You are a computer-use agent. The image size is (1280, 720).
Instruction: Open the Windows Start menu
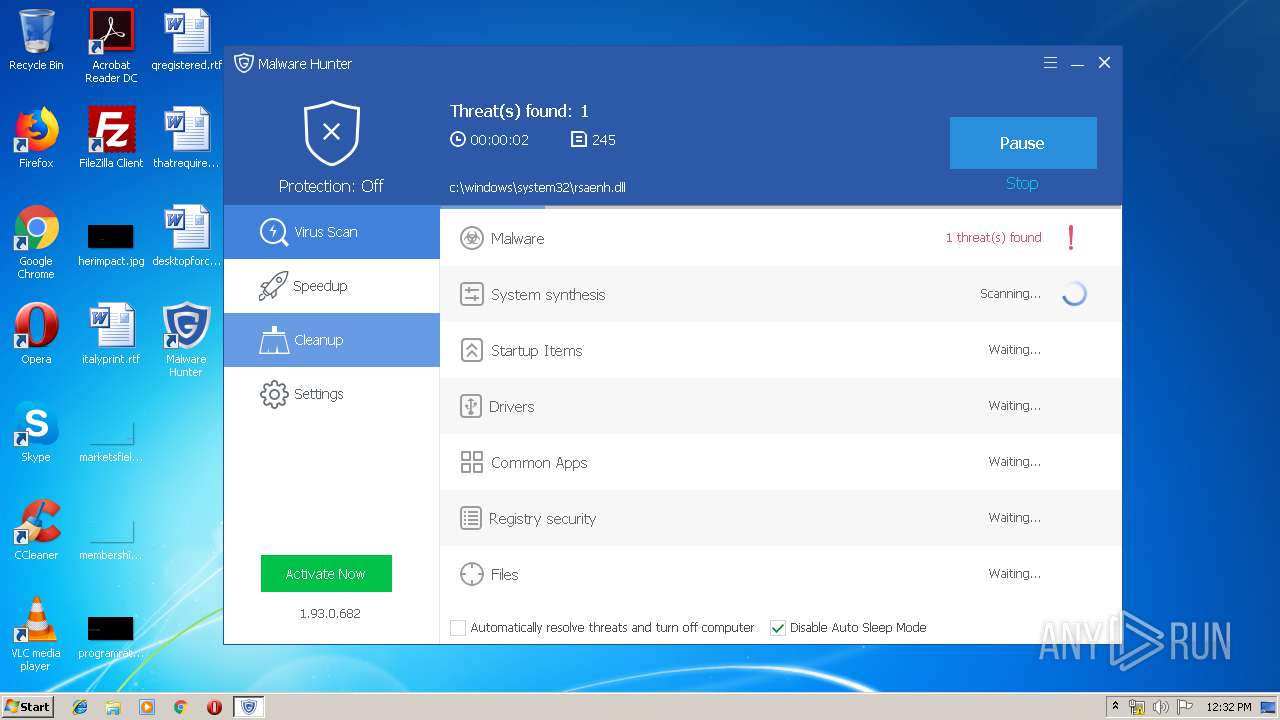(x=28, y=707)
